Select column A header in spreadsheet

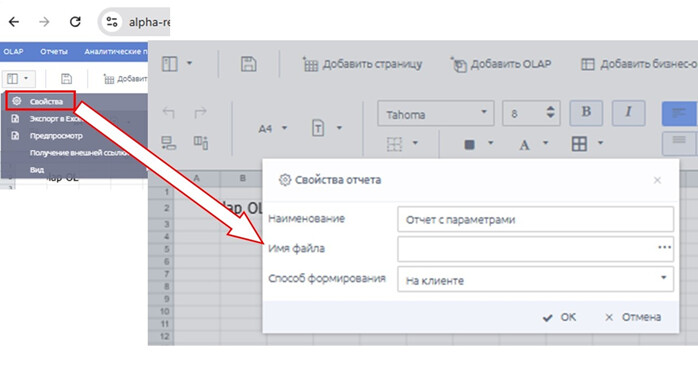pos(196,178)
